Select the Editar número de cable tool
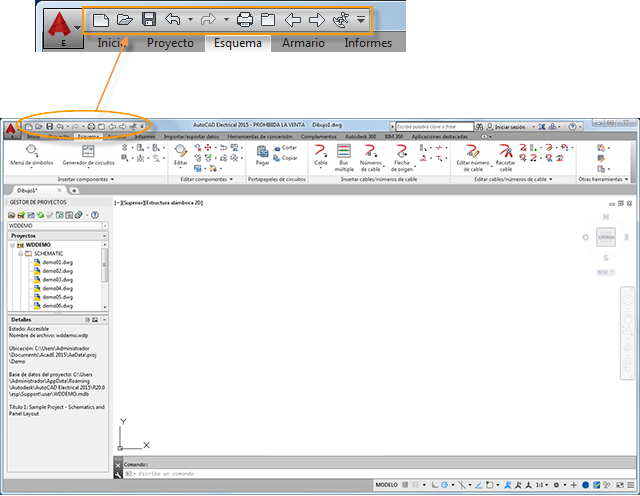Viewport: 640px width, 496px height. coord(473,158)
